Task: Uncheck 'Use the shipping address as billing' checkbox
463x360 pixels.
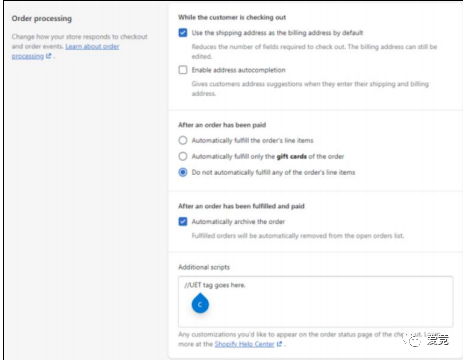Action: pos(183,33)
